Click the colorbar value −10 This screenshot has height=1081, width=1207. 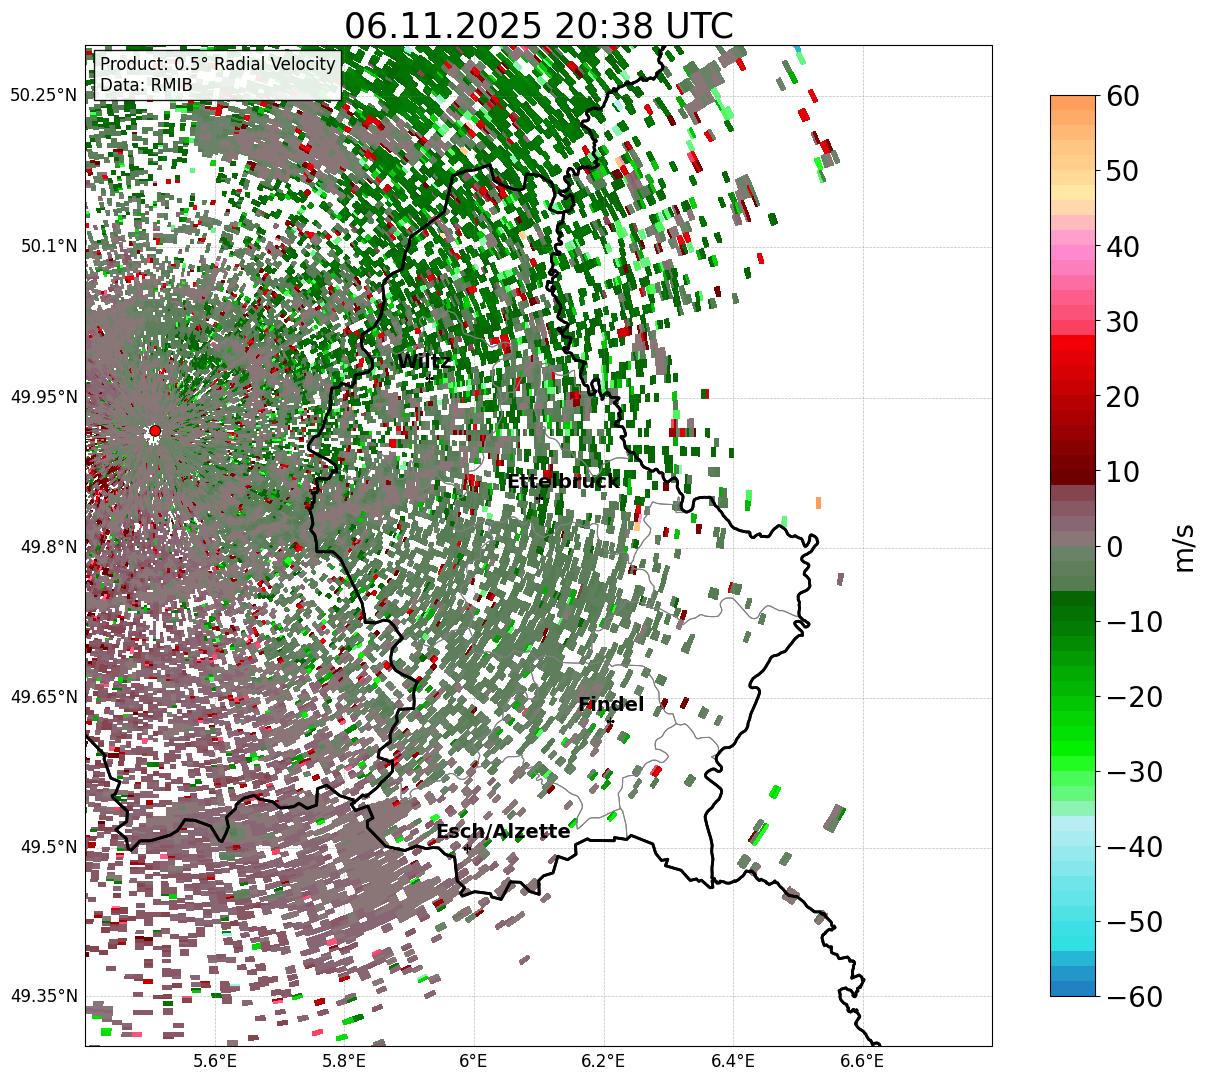(x=1134, y=621)
